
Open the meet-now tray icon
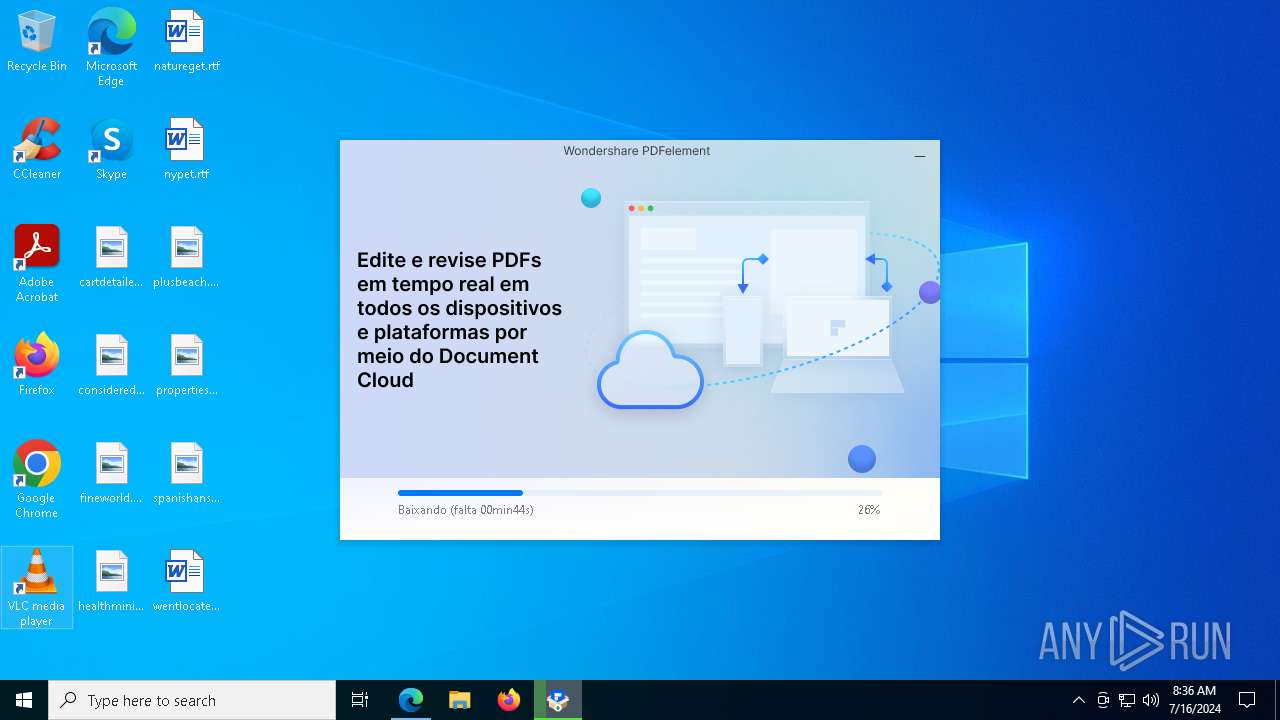1103,700
